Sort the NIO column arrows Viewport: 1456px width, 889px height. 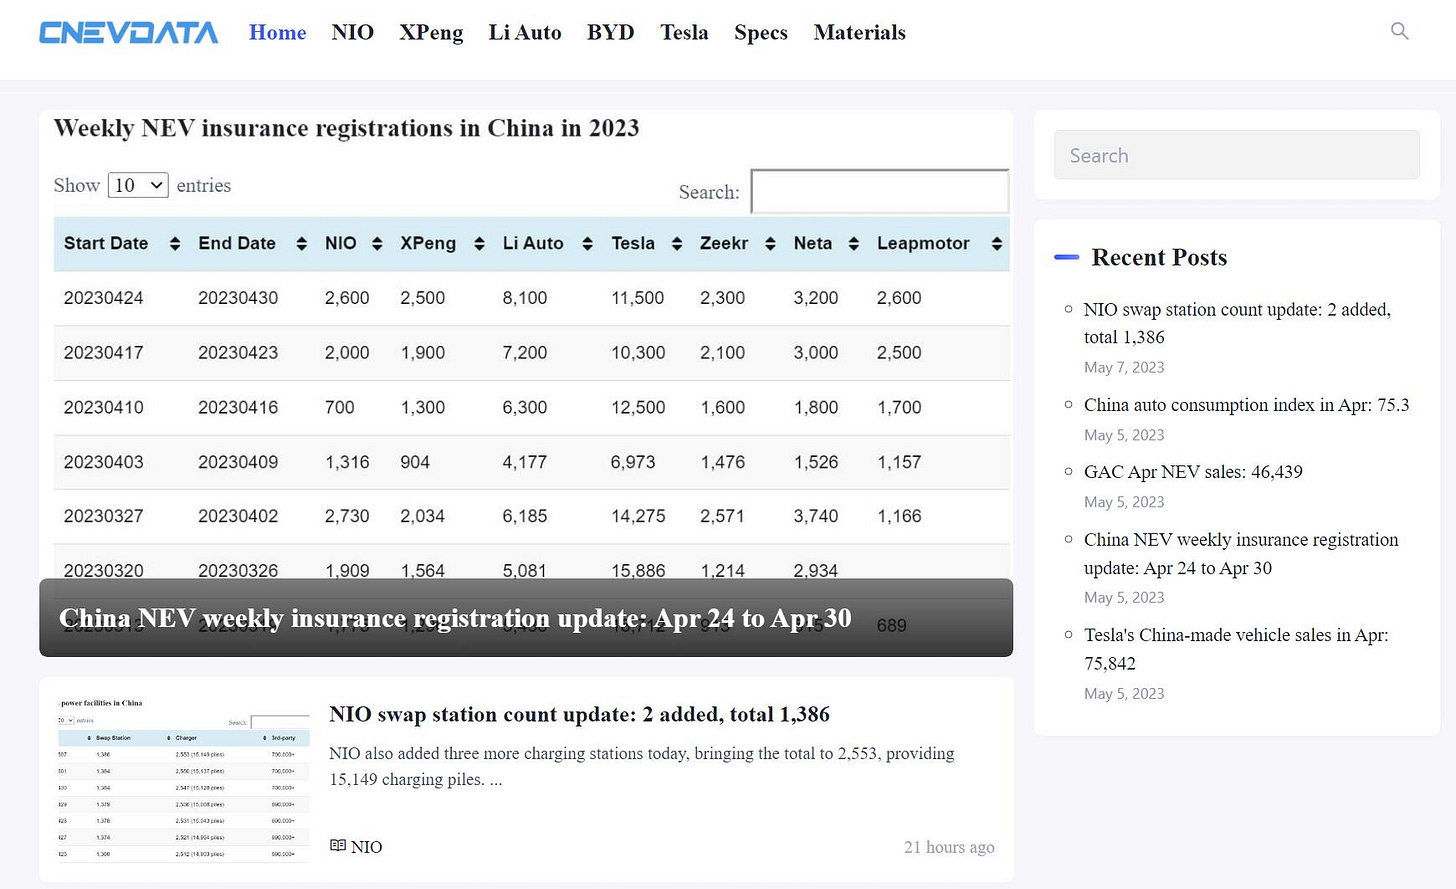377,244
